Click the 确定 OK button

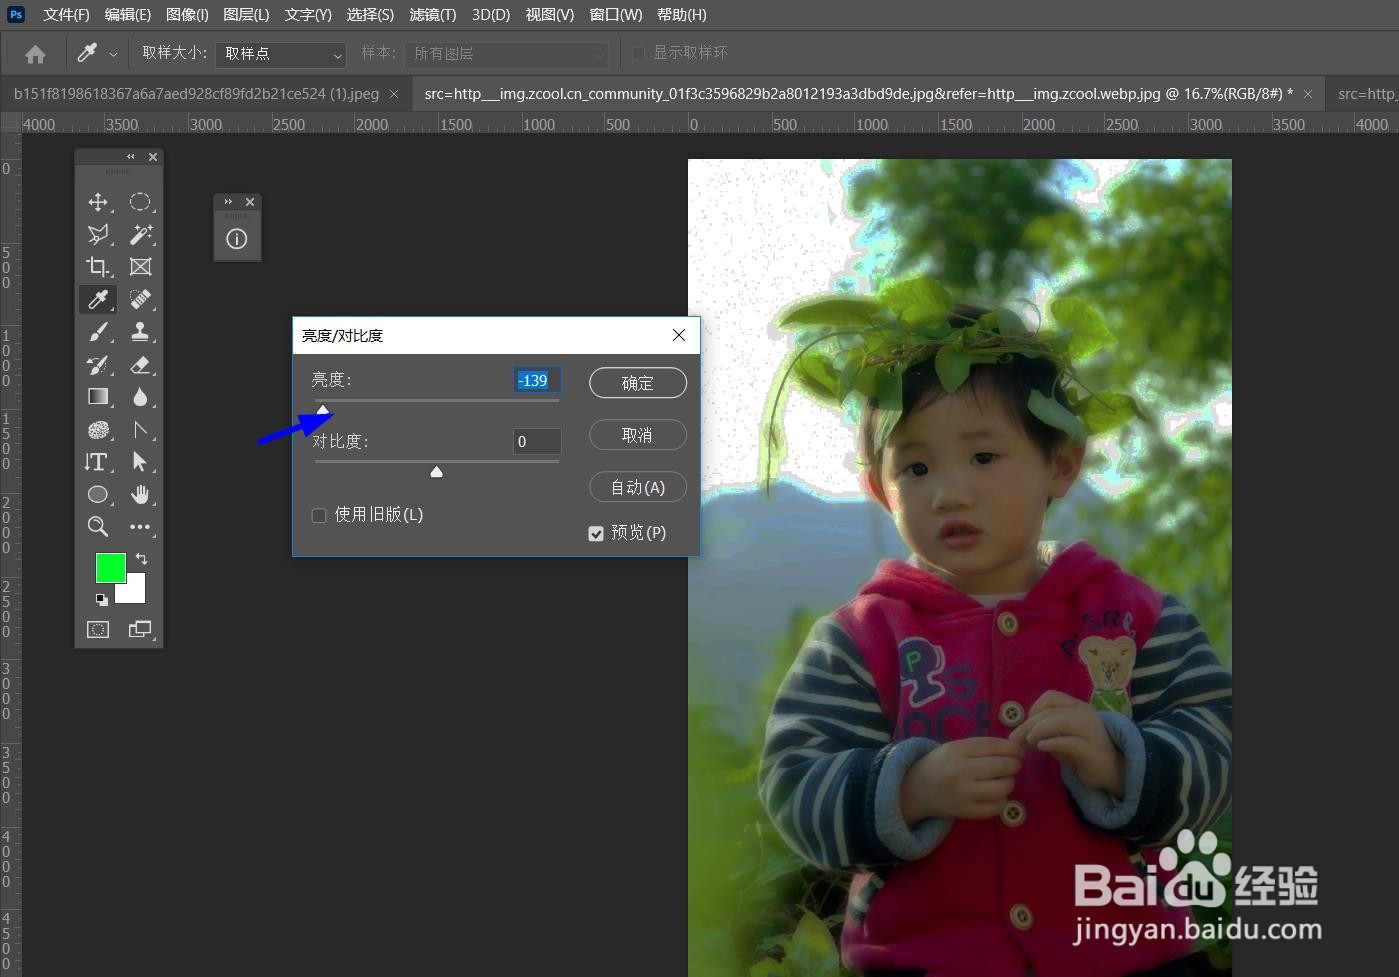[x=638, y=383]
